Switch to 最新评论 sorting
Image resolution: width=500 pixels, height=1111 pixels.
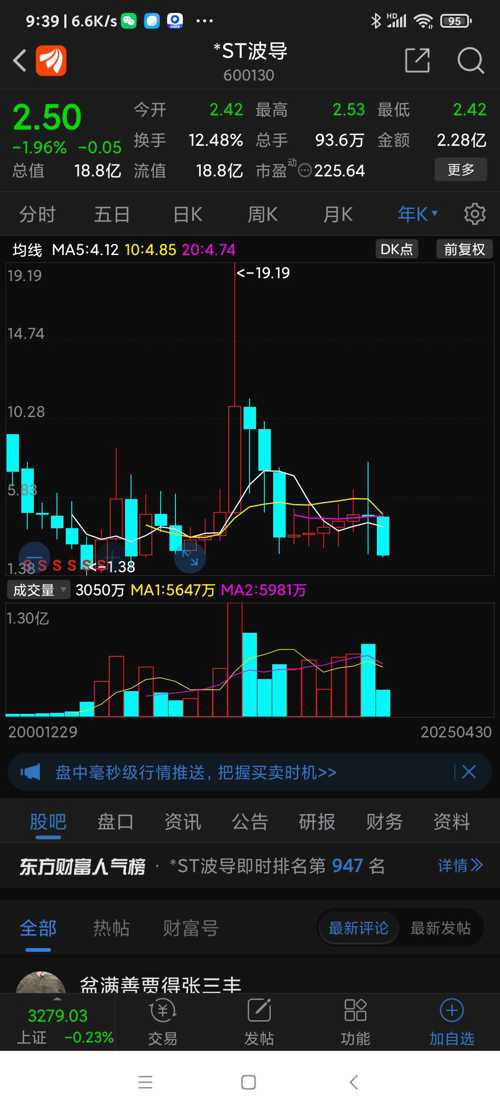(x=358, y=927)
